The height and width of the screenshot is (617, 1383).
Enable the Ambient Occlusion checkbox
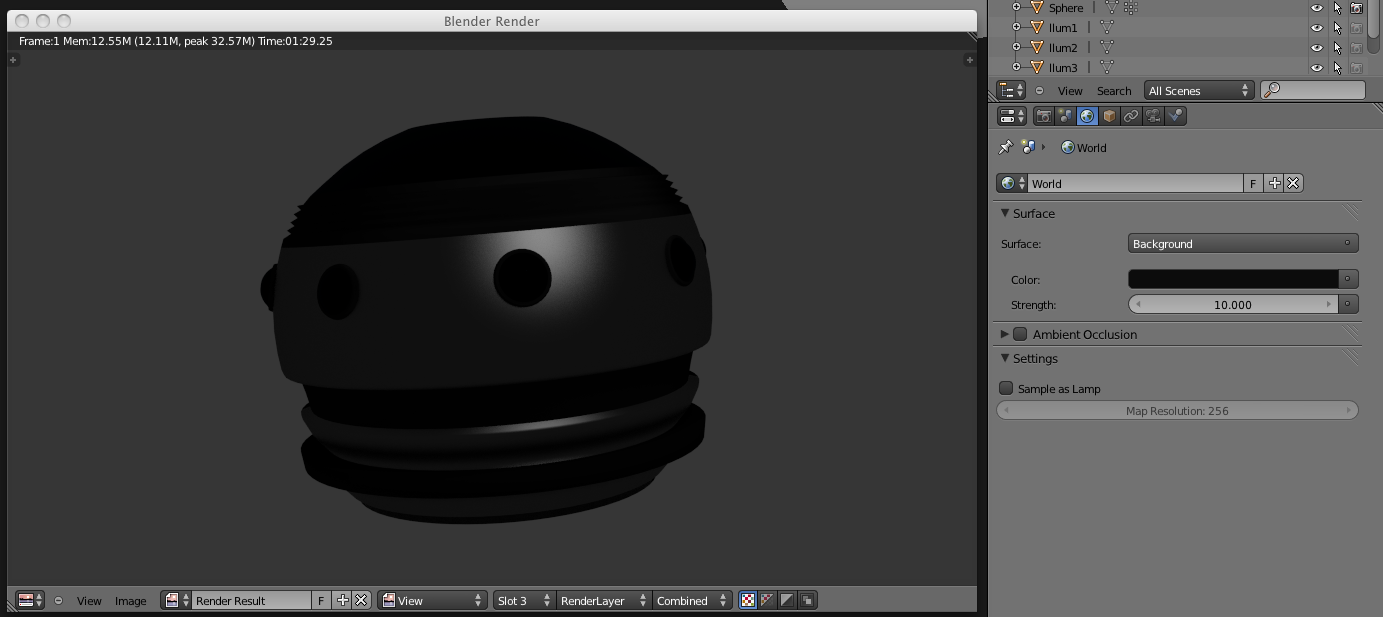[1020, 334]
